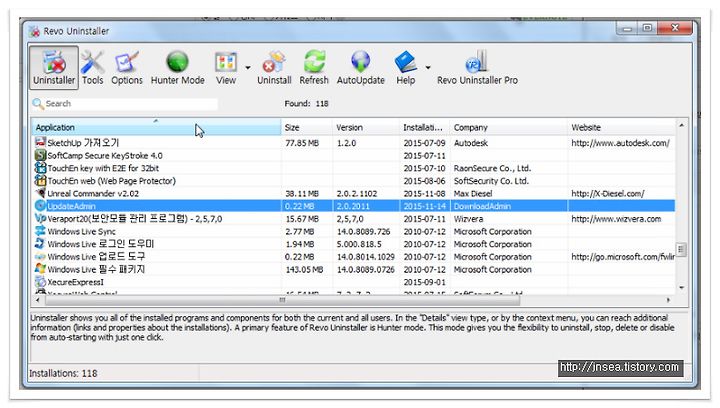Screen dimensions: 720x408
Task: Click the horizontal scrollbar left arrow
Action: [x=37, y=300]
